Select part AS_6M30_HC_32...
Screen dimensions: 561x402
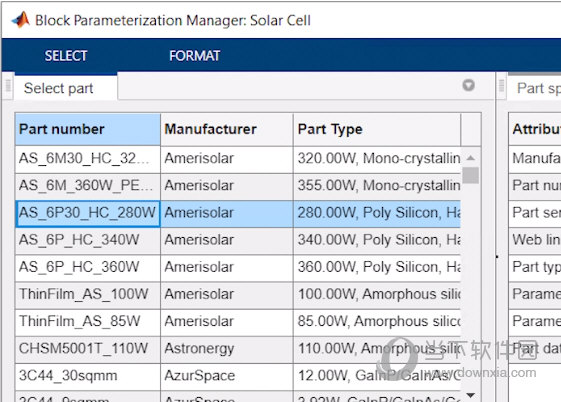[x=88, y=158]
